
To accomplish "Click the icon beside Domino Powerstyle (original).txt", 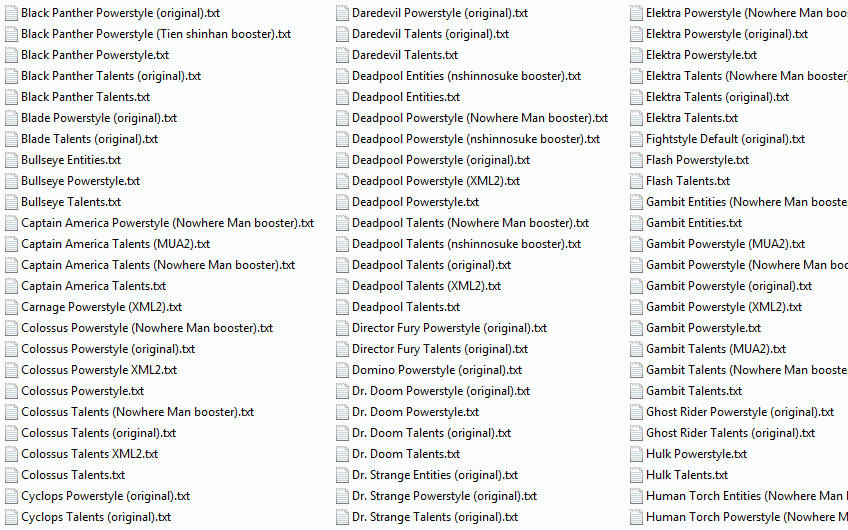I will [x=342, y=370].
